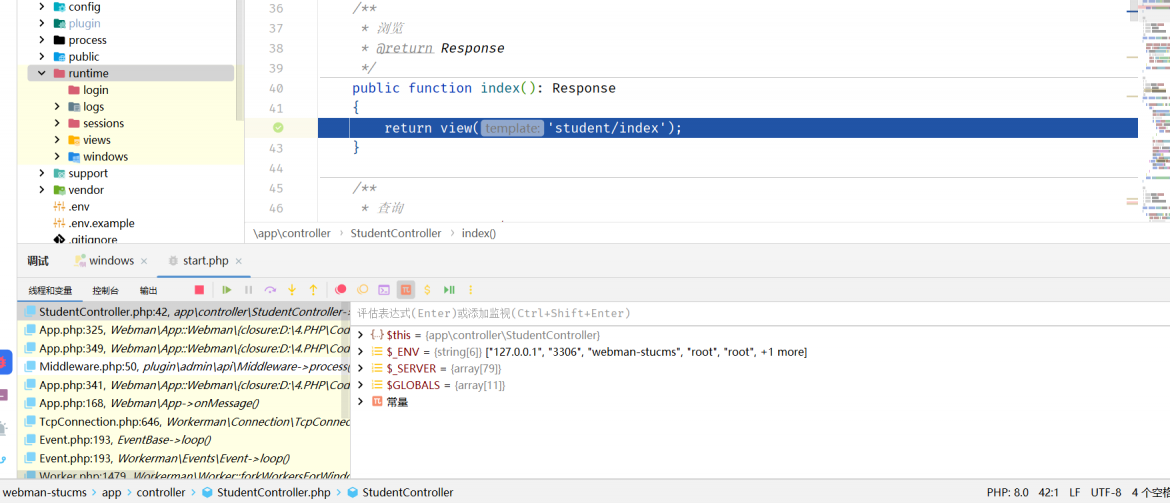
Task: Close the windows debug tab
Action: click(x=144, y=261)
